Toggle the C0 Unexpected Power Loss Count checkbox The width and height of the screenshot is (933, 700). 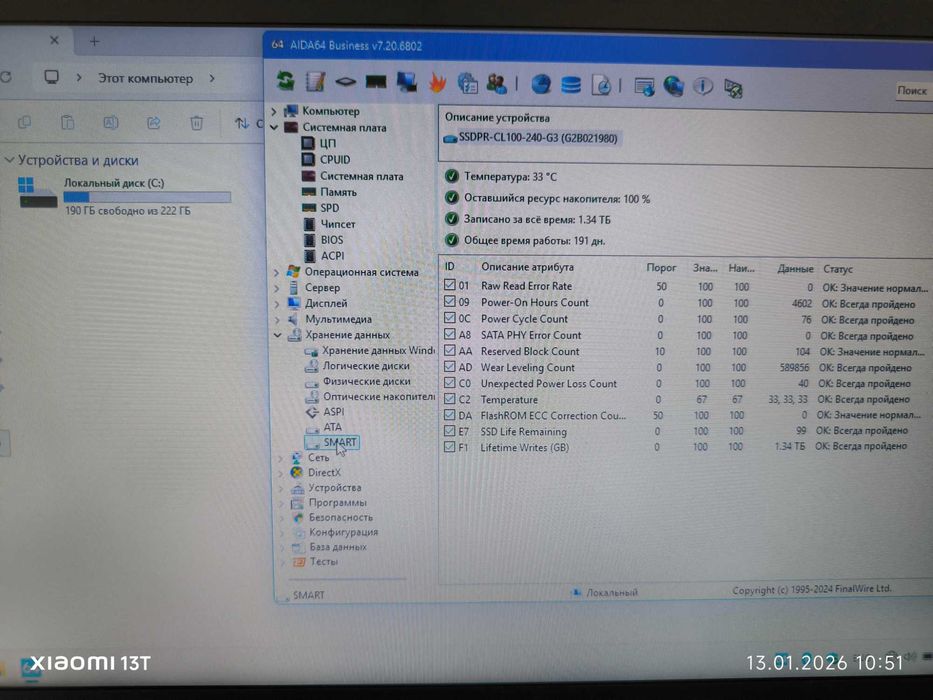click(x=450, y=383)
